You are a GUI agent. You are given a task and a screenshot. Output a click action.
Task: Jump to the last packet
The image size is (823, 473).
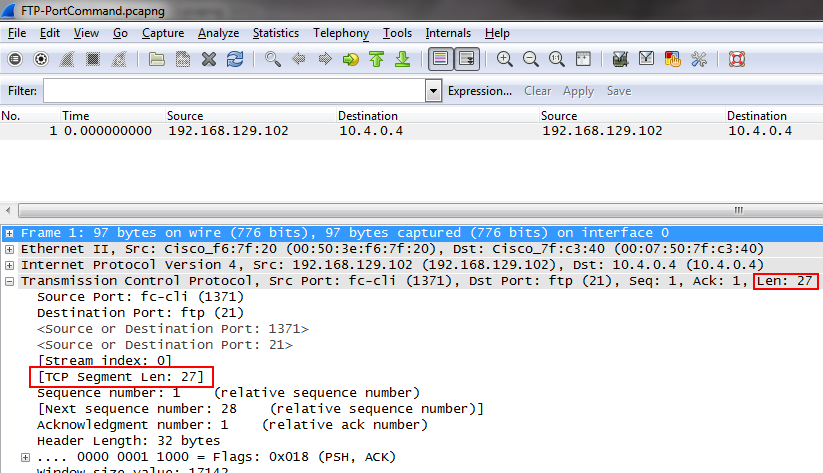[403, 59]
